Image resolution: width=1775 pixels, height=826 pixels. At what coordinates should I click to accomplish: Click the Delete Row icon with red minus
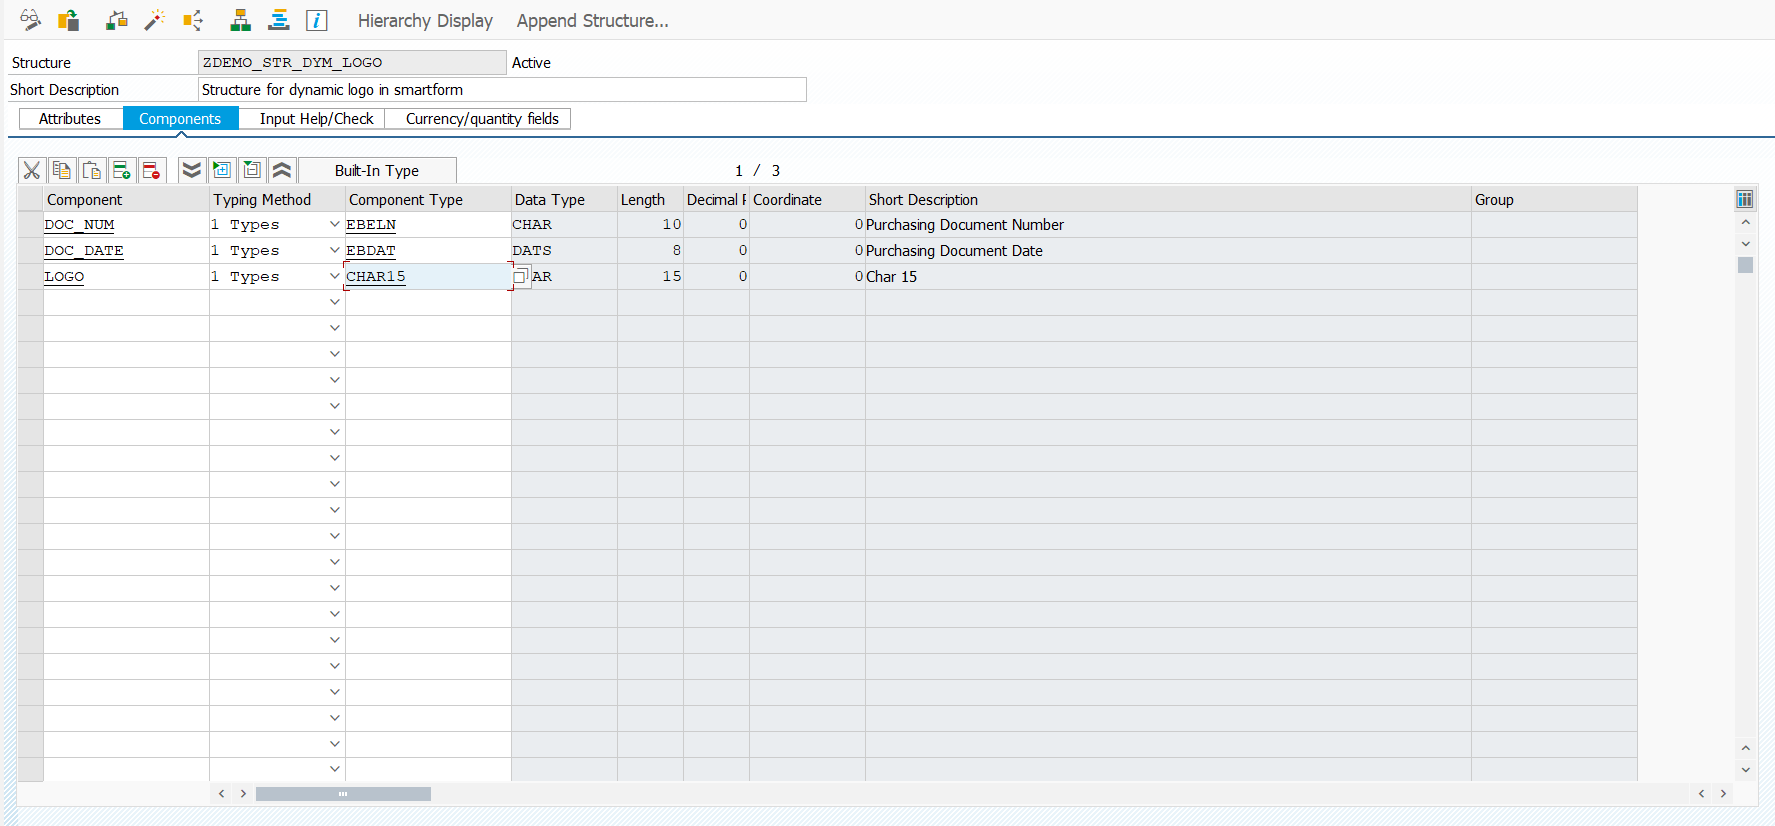click(151, 171)
